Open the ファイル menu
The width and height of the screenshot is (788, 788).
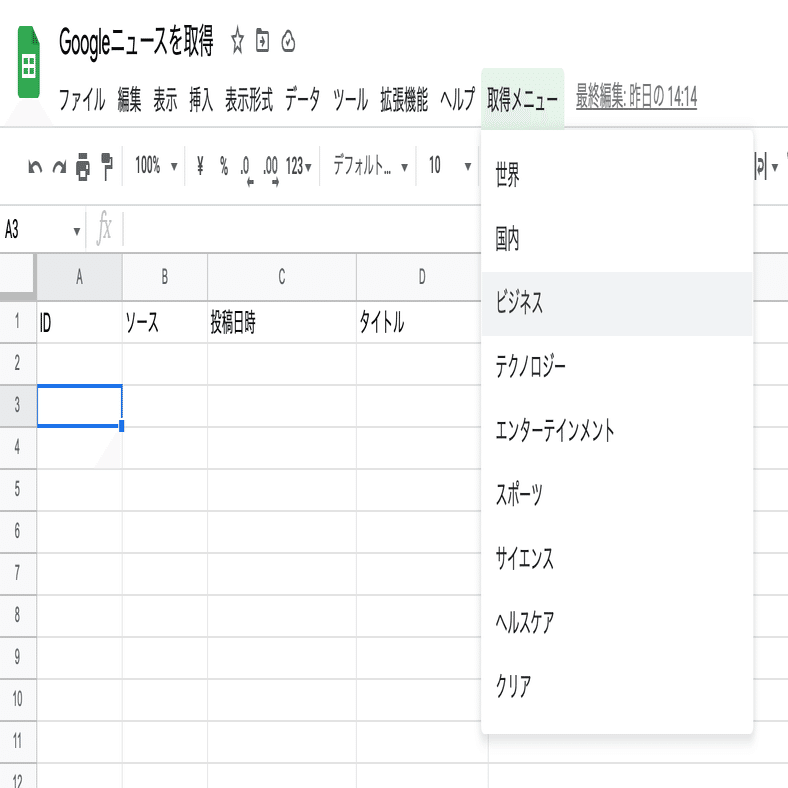(82, 99)
